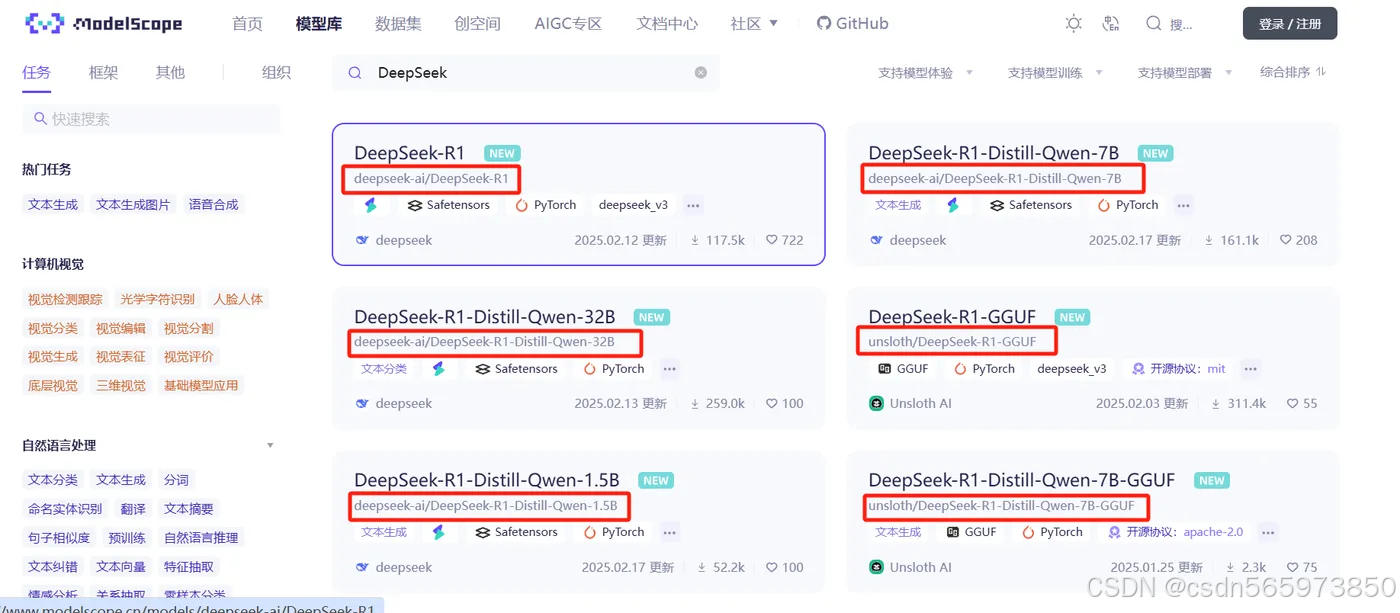Show more tags on the DeepSeek-R1-Distill-Qwen-7B card
Viewport: 1400px width, 613px height.
(1184, 205)
